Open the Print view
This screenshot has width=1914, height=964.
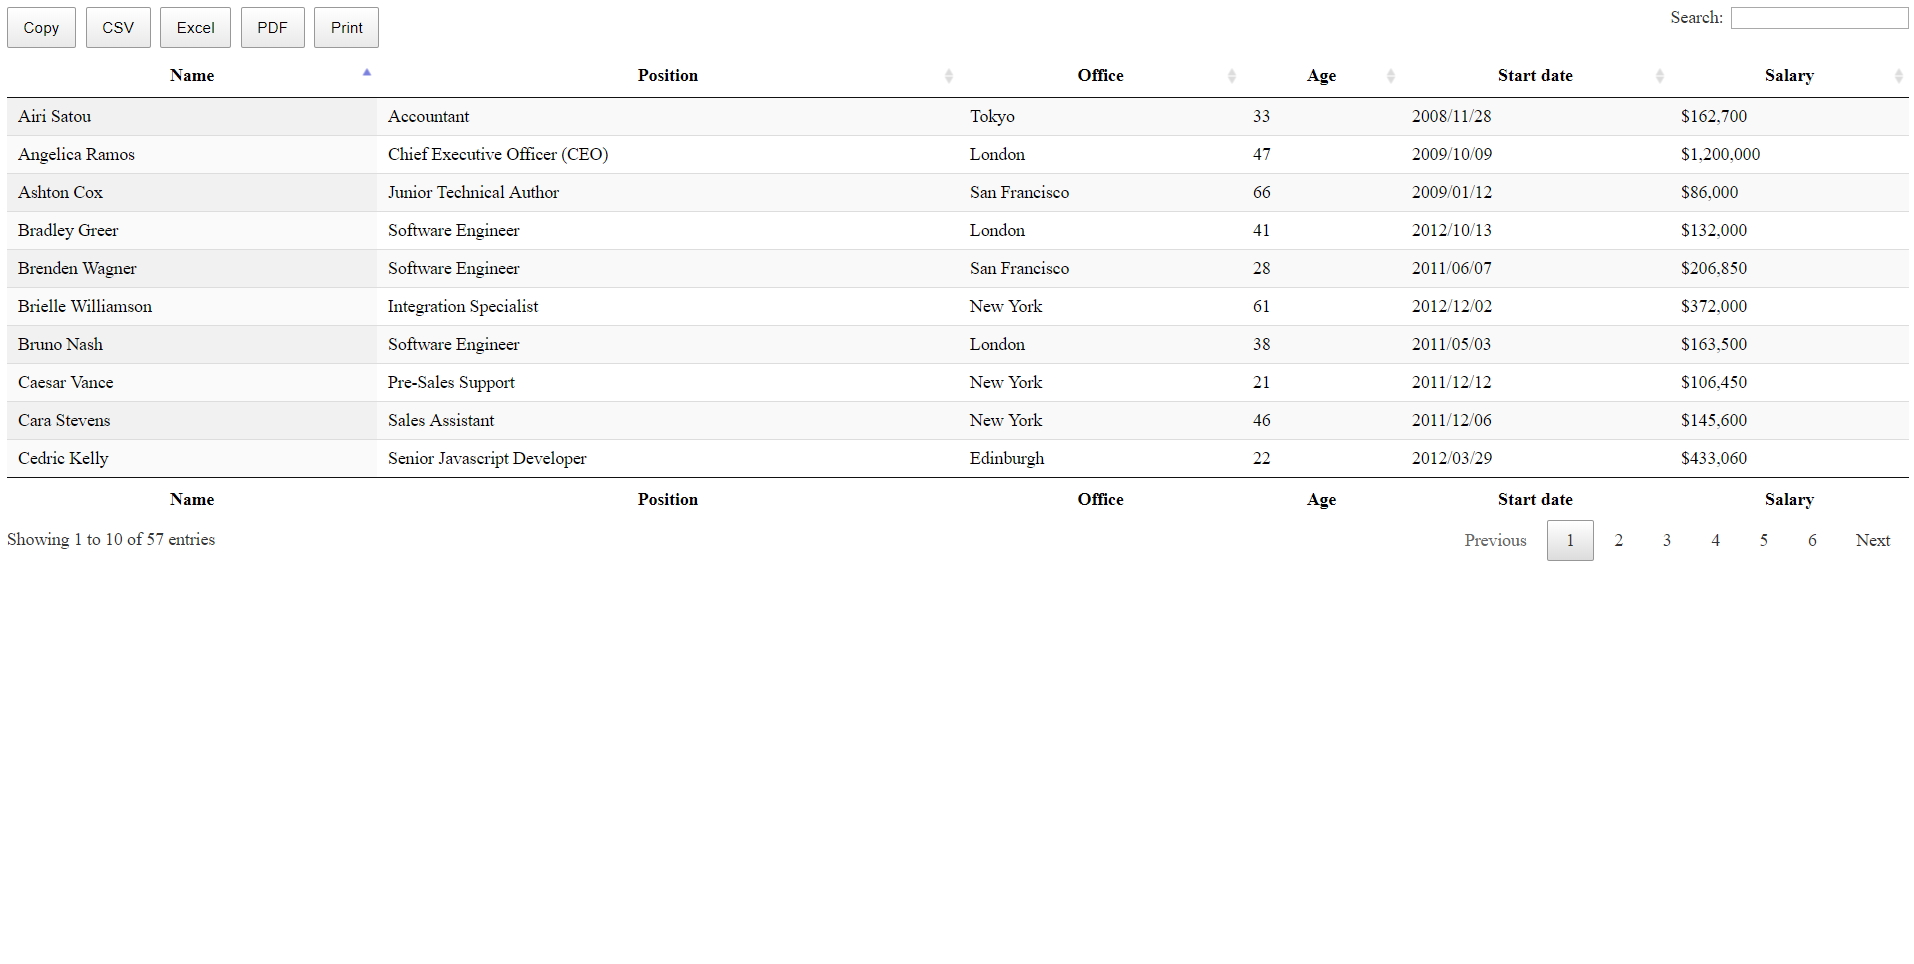pyautogui.click(x=346, y=27)
